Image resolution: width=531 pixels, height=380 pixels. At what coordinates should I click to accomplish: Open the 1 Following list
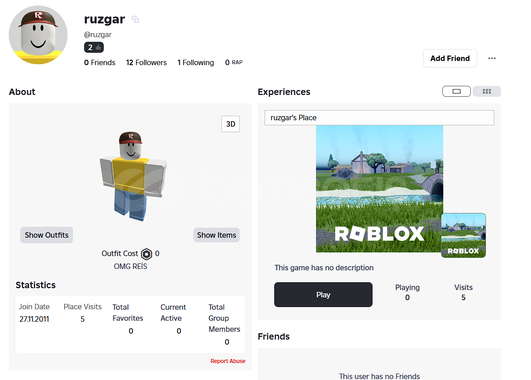[x=196, y=63]
